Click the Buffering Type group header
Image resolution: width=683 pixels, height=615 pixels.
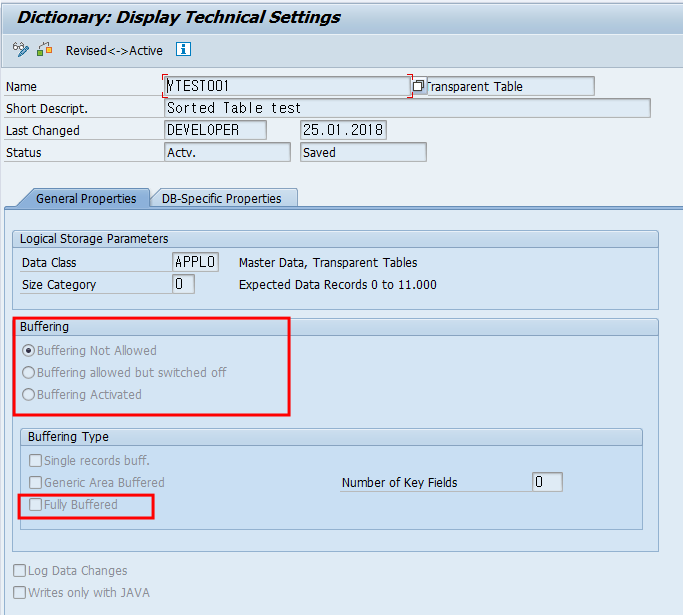[x=331, y=436]
